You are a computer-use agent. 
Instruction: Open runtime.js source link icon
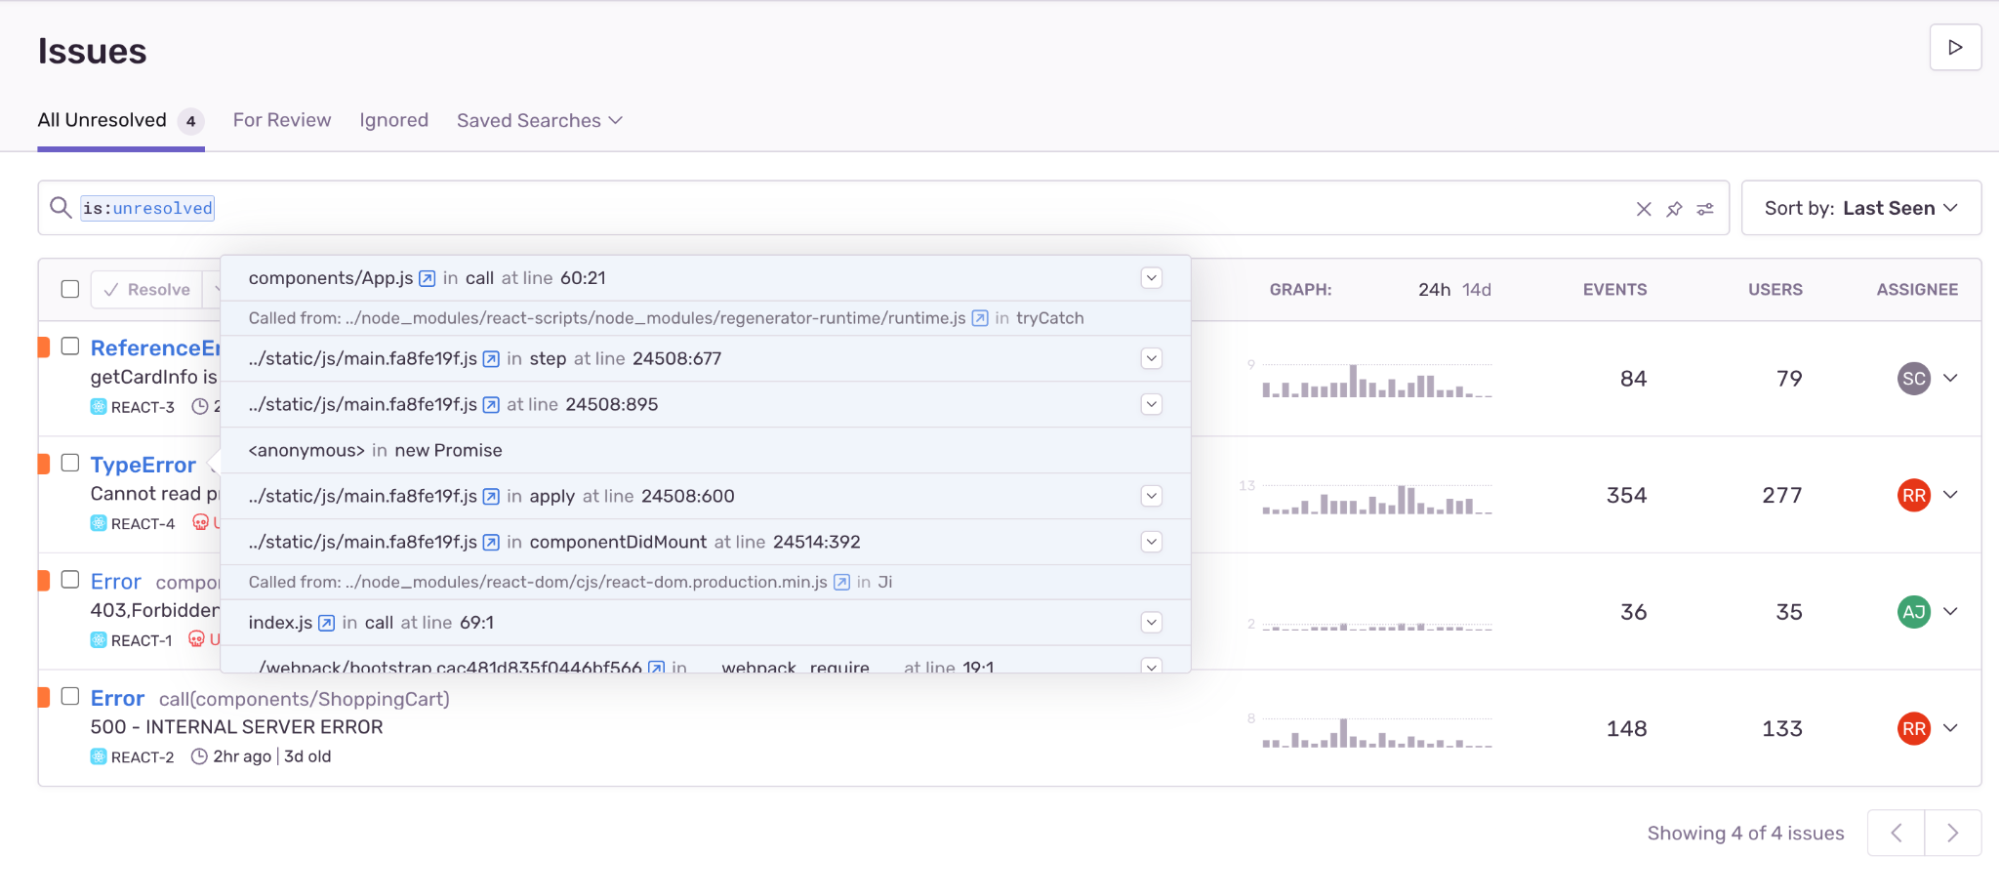point(980,318)
